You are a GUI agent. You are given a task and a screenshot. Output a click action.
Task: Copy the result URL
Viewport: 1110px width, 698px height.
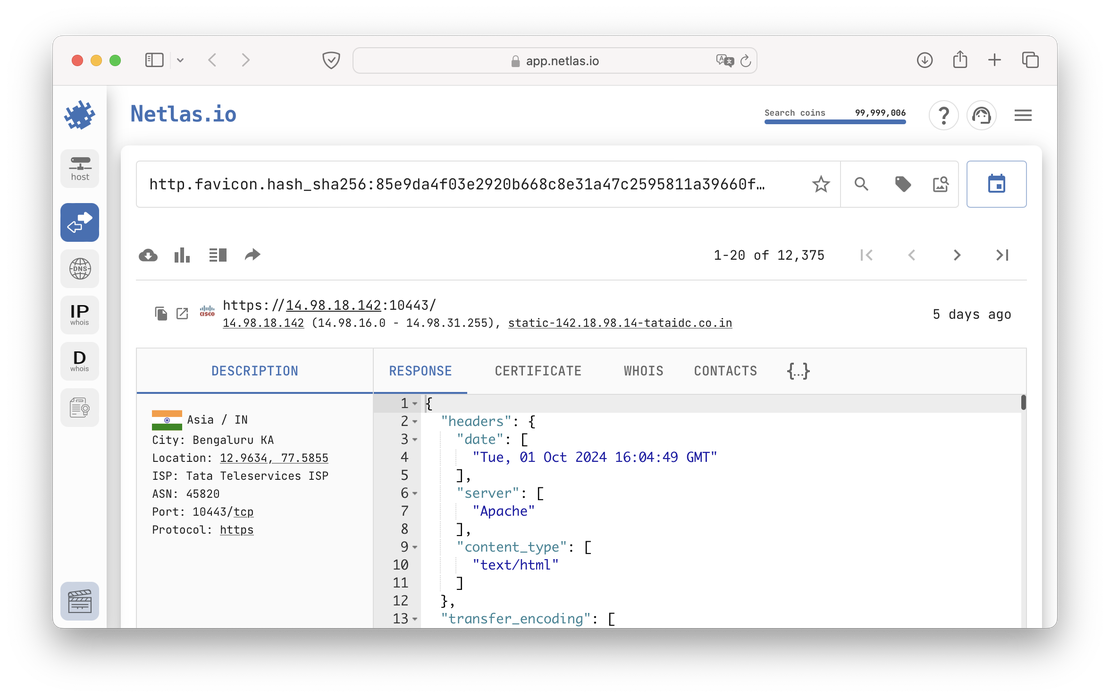click(161, 313)
